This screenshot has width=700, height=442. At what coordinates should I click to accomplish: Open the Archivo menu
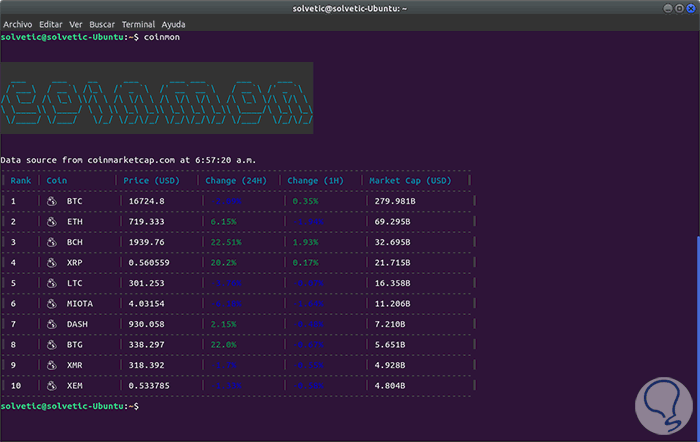[x=19, y=23]
